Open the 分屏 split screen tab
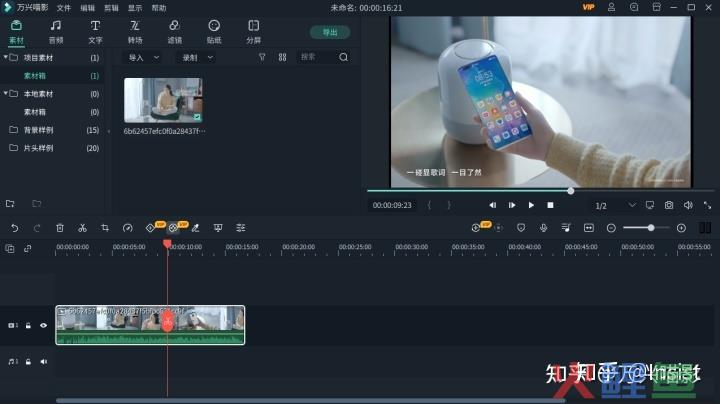This screenshot has width=720, height=404. click(x=253, y=32)
